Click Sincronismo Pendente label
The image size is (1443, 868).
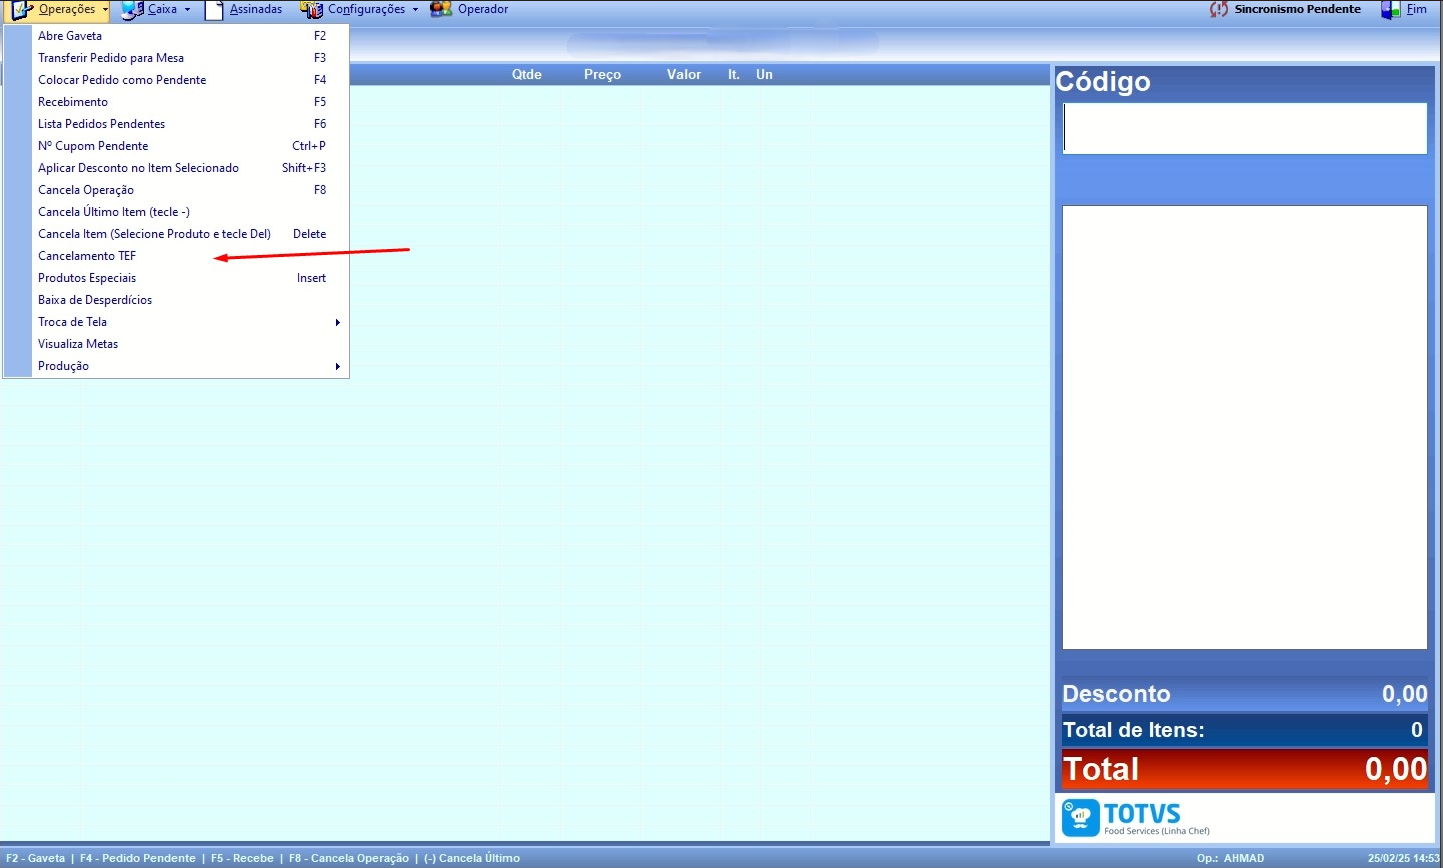1297,9
